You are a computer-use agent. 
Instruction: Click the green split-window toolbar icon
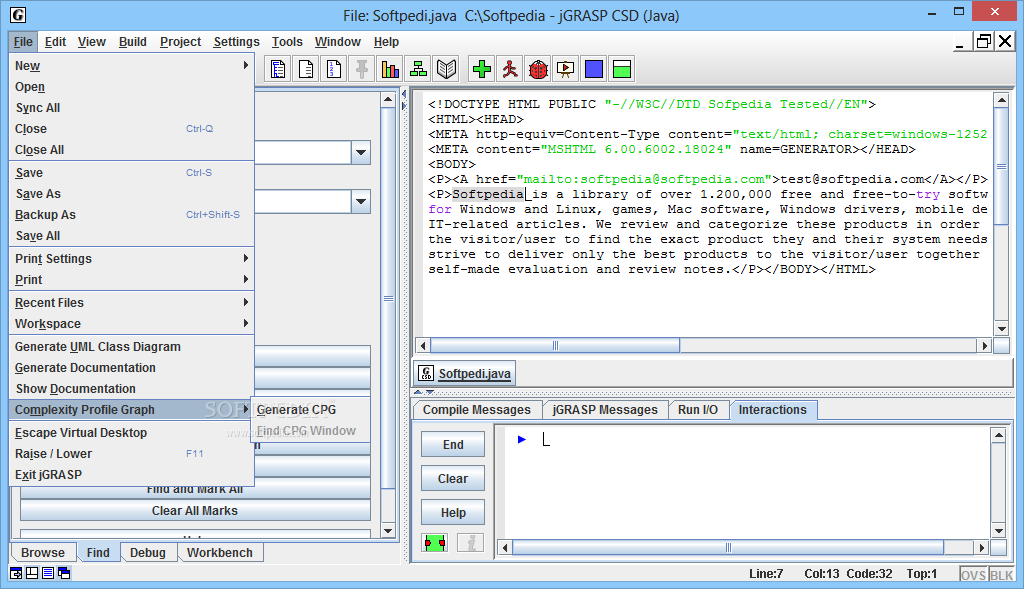coord(622,69)
